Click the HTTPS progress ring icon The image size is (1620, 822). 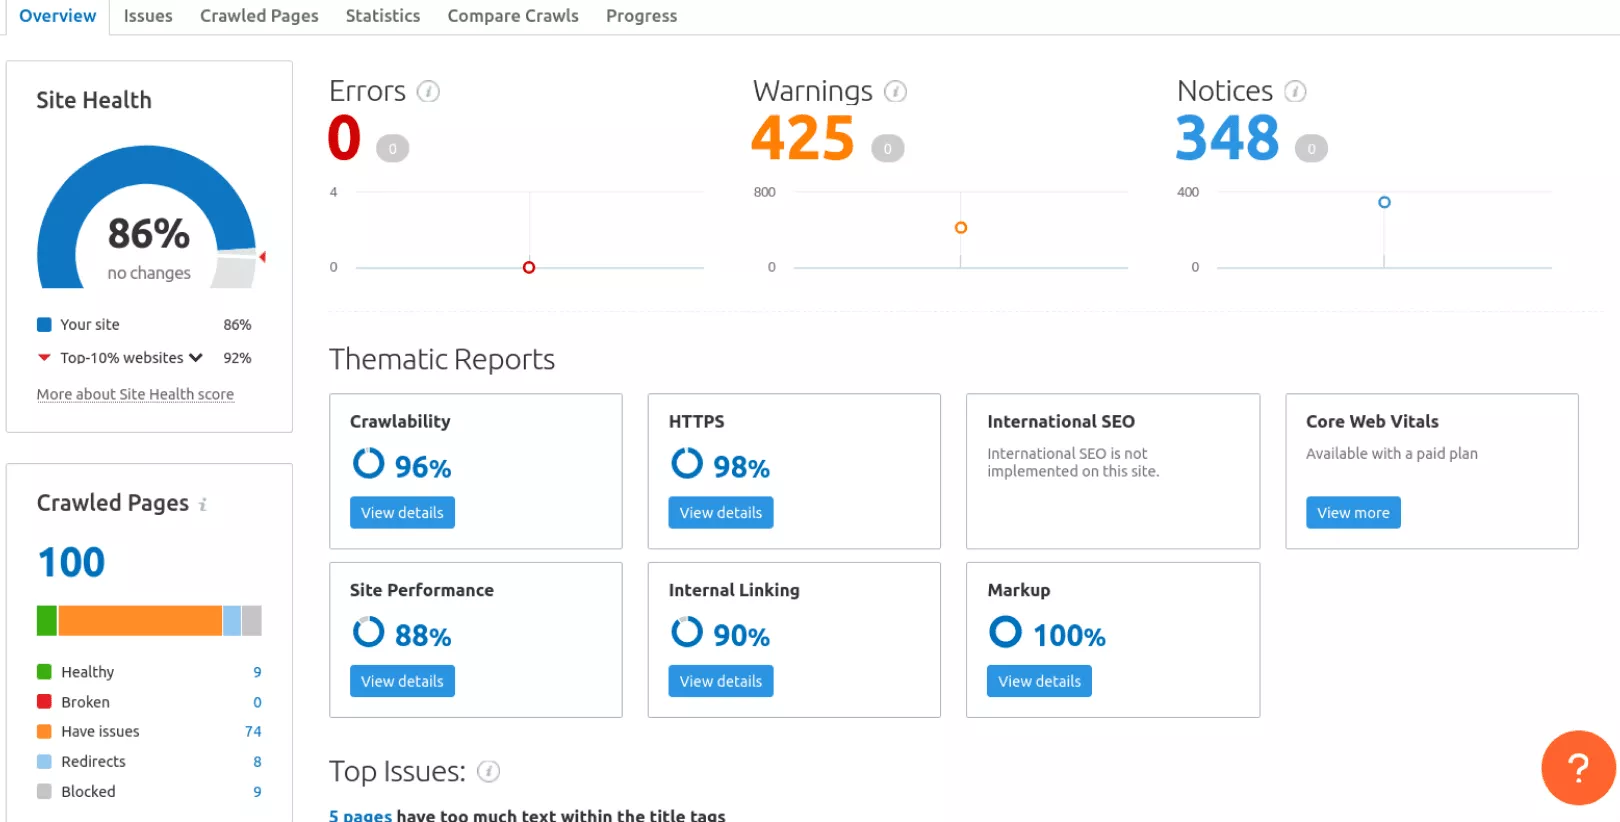pos(687,463)
